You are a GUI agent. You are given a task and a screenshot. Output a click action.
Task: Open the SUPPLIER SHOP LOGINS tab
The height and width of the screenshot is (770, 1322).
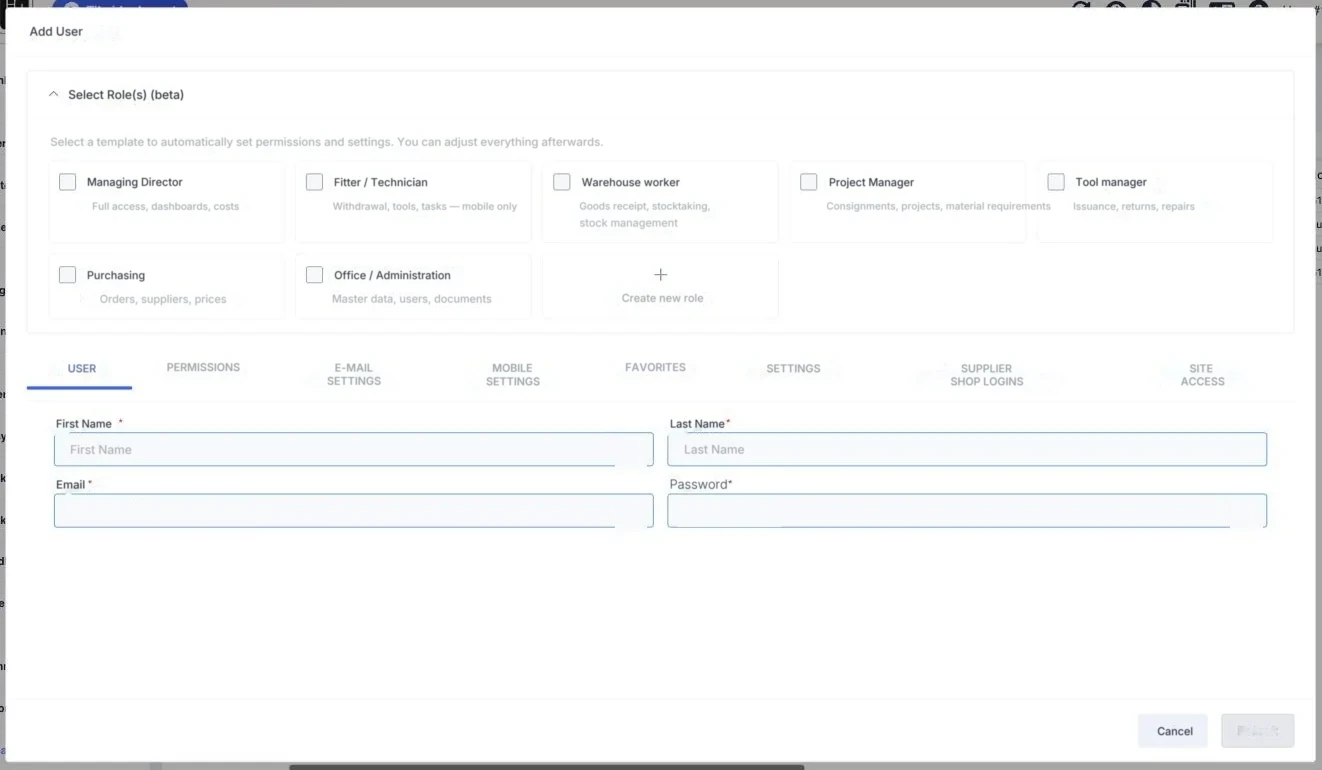coord(987,375)
